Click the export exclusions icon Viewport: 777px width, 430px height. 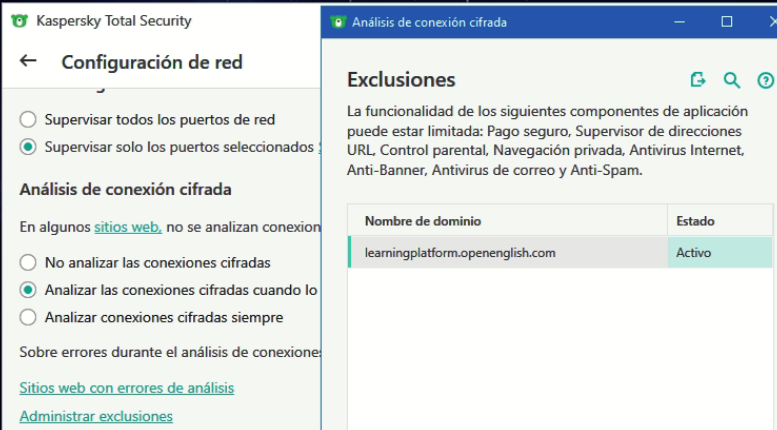(x=698, y=80)
